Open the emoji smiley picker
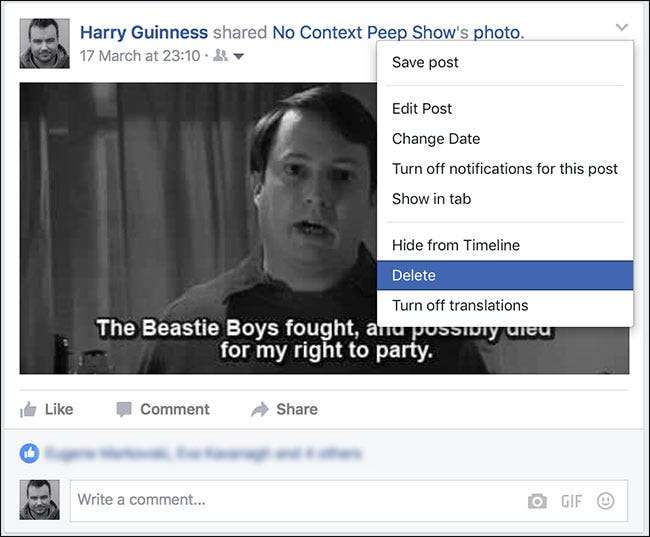Viewport: 650px width, 537px height. coord(605,501)
